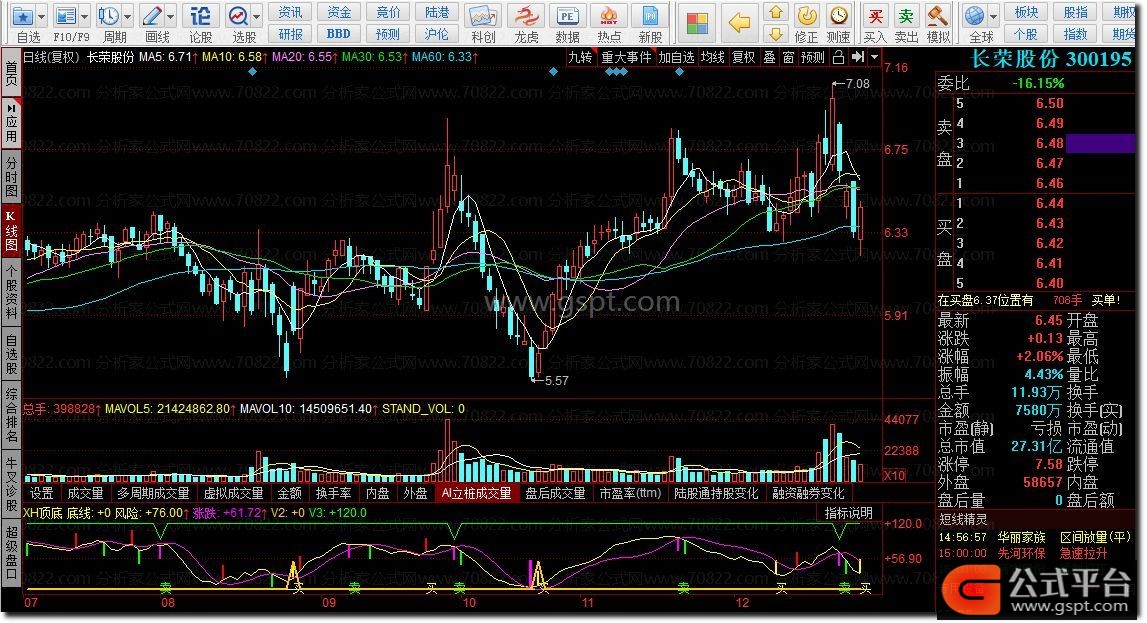The image size is (1147, 623).
Task: Expand the 选股 dropdown arrow
Action: click(x=256, y=17)
